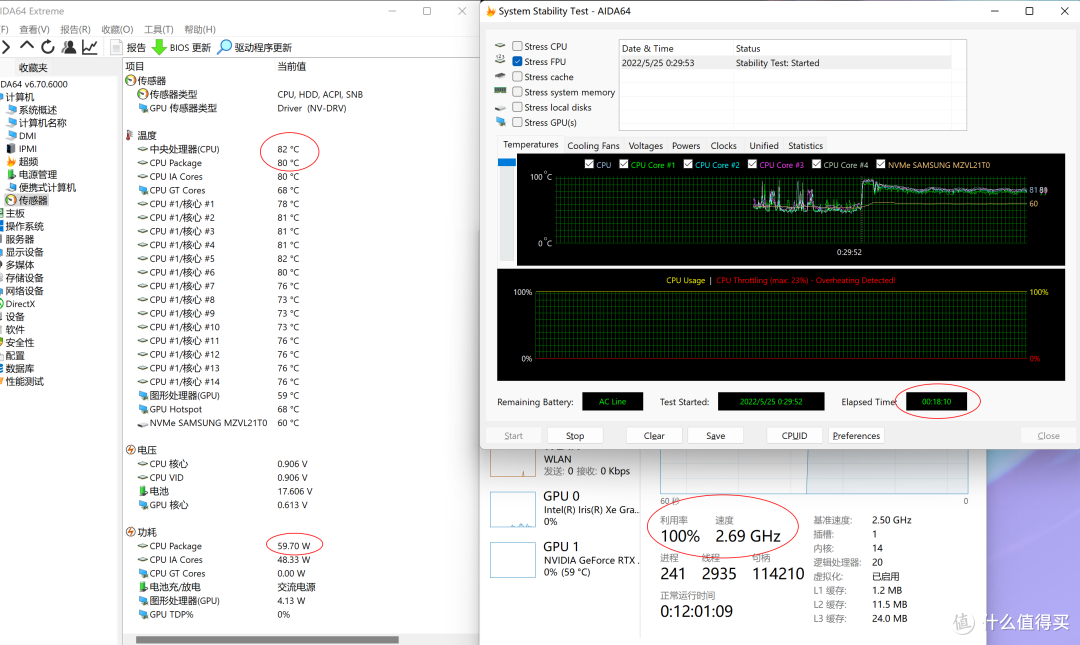Select the 传感器 sensor icon in sidebar
This screenshot has height=645, width=1080.
10,200
